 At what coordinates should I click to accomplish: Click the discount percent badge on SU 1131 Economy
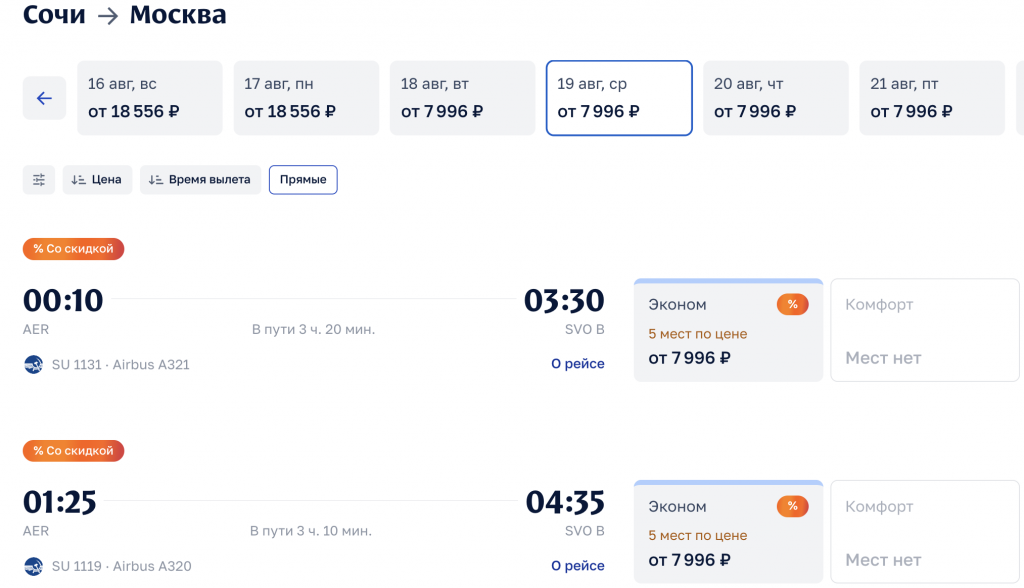pos(792,305)
